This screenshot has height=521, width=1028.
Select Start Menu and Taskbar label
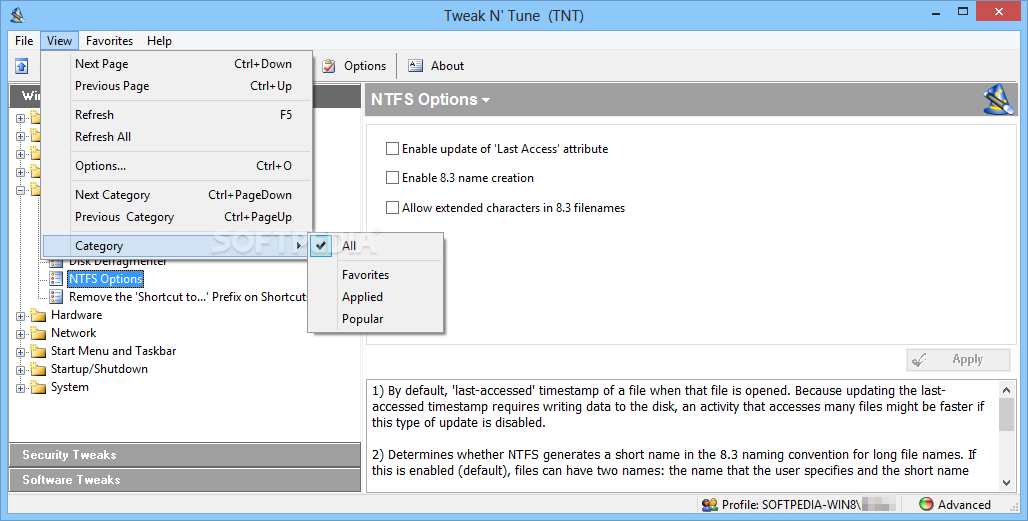pos(113,351)
